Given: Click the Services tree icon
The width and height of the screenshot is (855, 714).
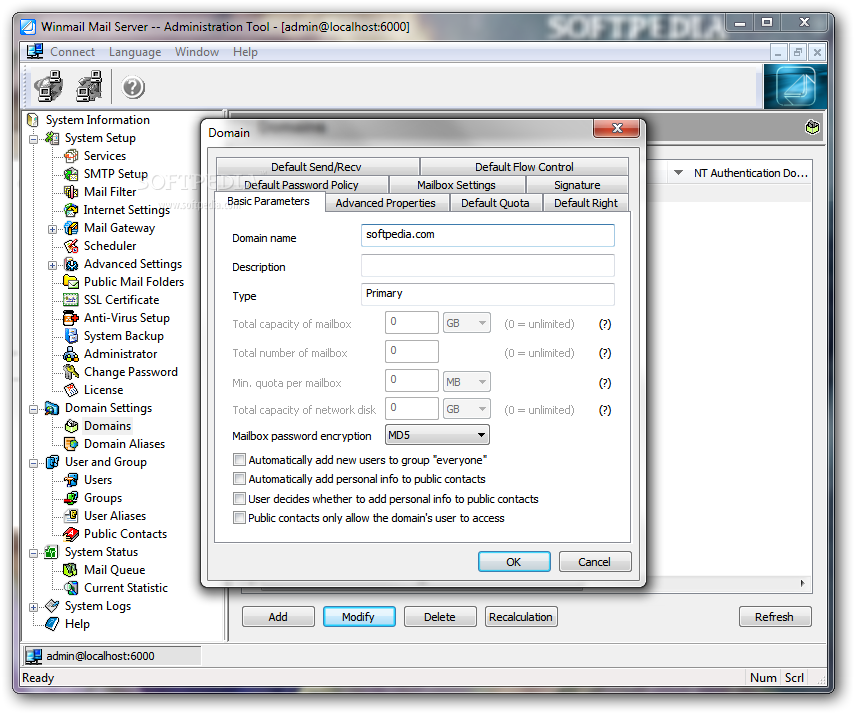Looking at the screenshot, I should tap(71, 156).
